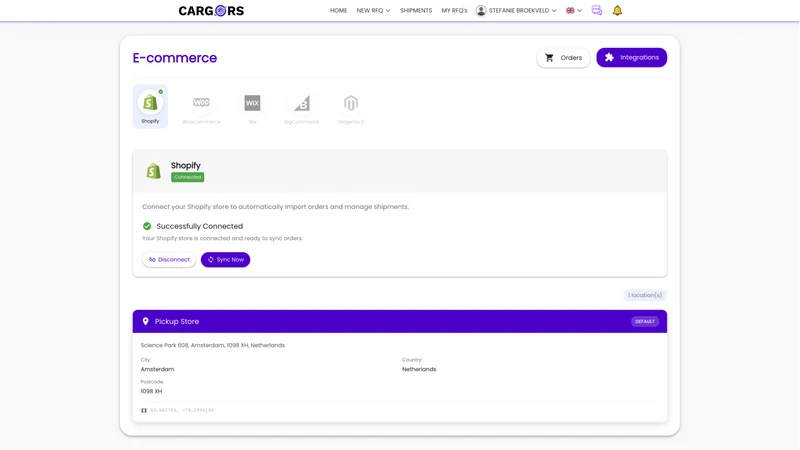
Task: Click the Amsterdam city value
Action: coord(157,369)
